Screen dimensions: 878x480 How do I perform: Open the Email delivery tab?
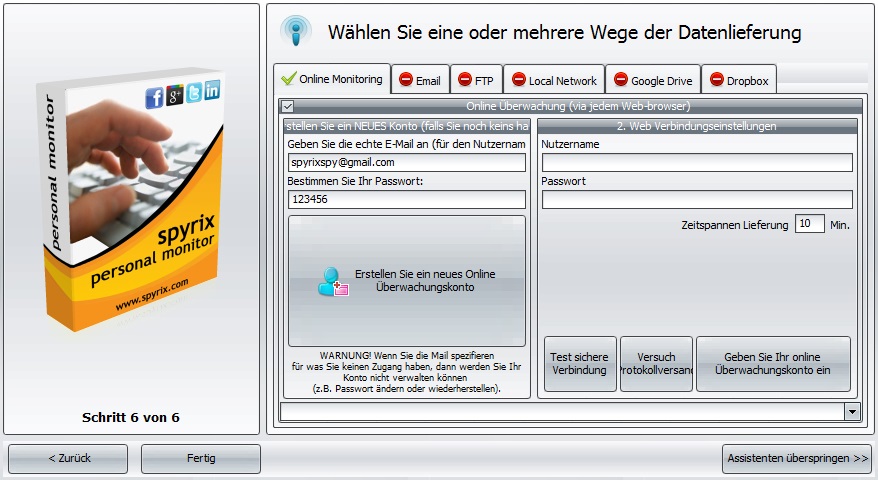pos(421,80)
